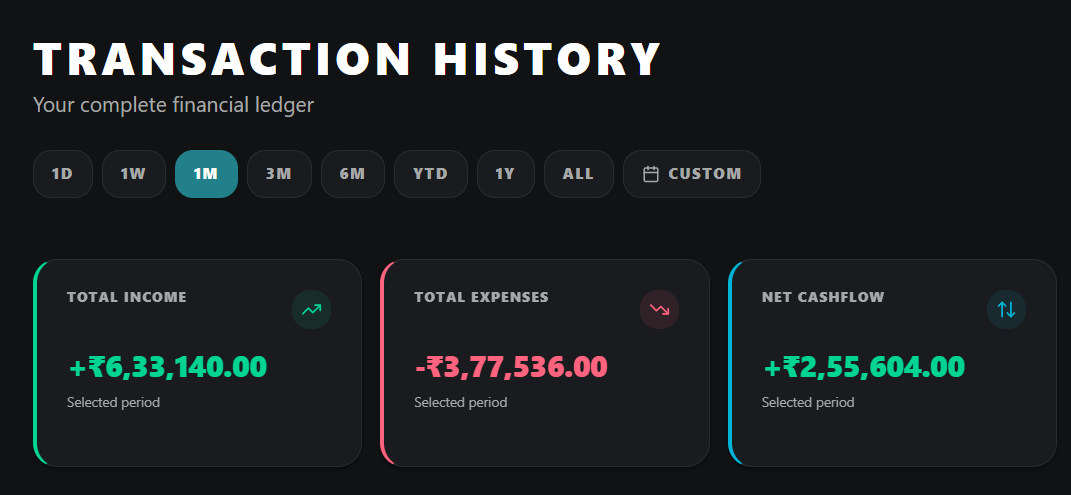Switch to the 6M period
Viewport: 1071px width, 495px height.
[x=352, y=174]
